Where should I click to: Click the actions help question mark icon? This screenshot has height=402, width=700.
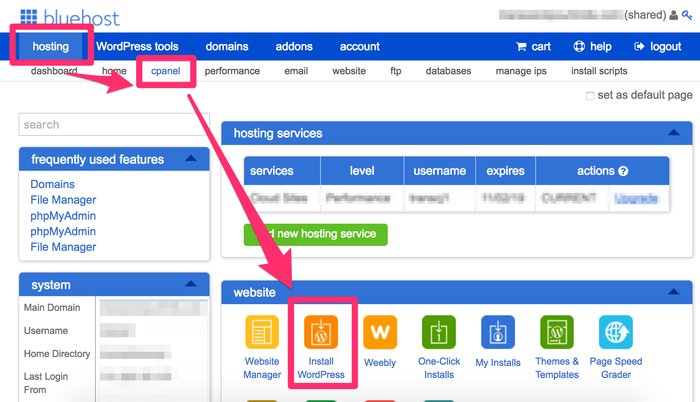click(x=624, y=171)
